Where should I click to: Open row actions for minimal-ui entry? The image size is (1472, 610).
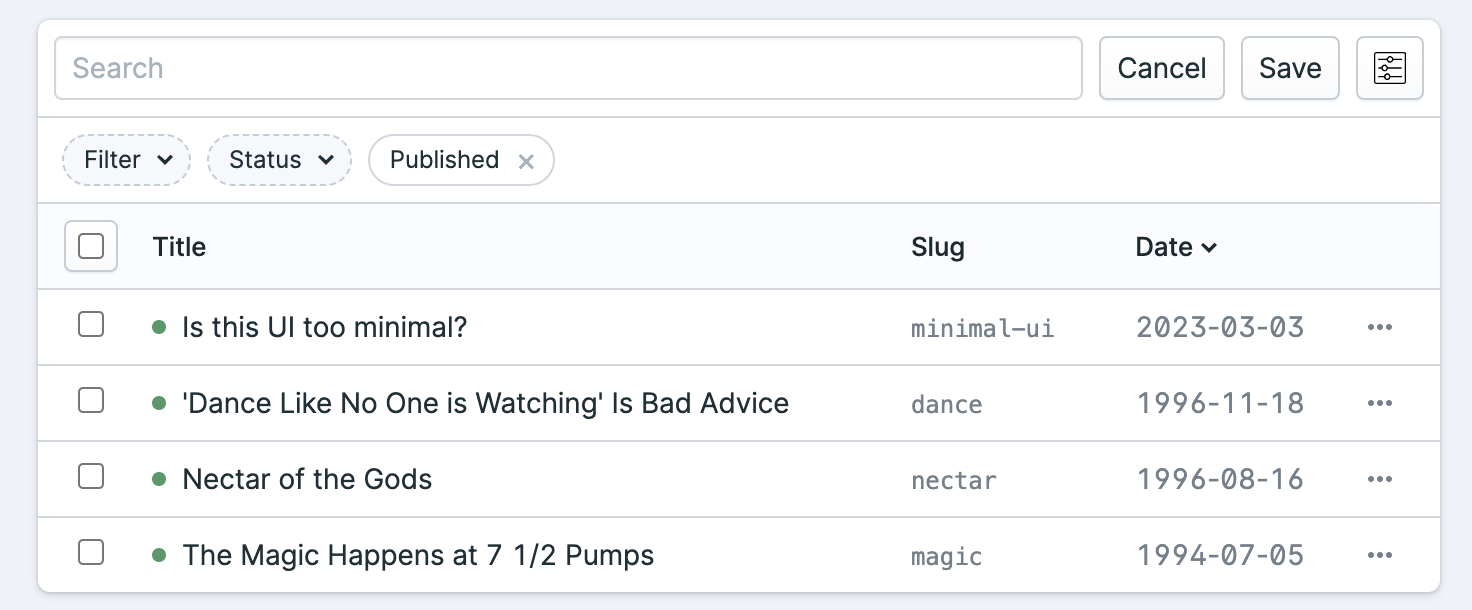(1380, 327)
